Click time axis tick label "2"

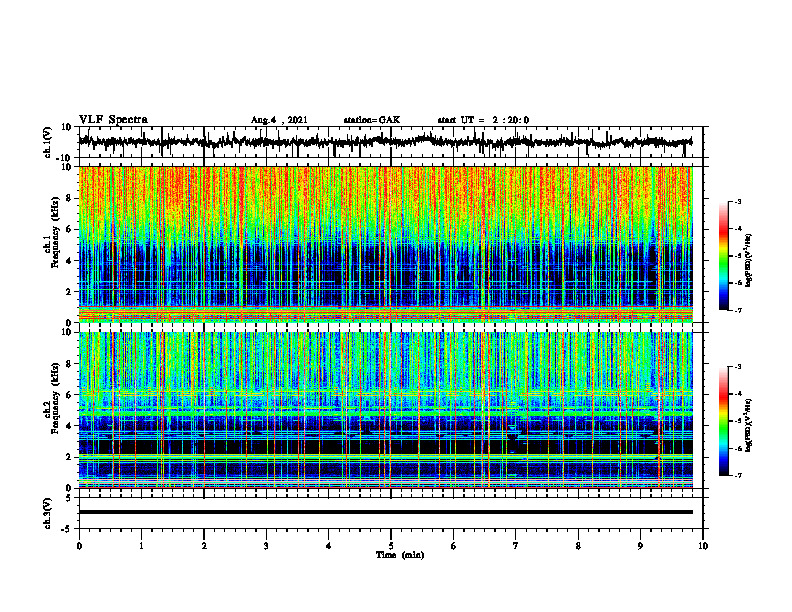coord(204,546)
